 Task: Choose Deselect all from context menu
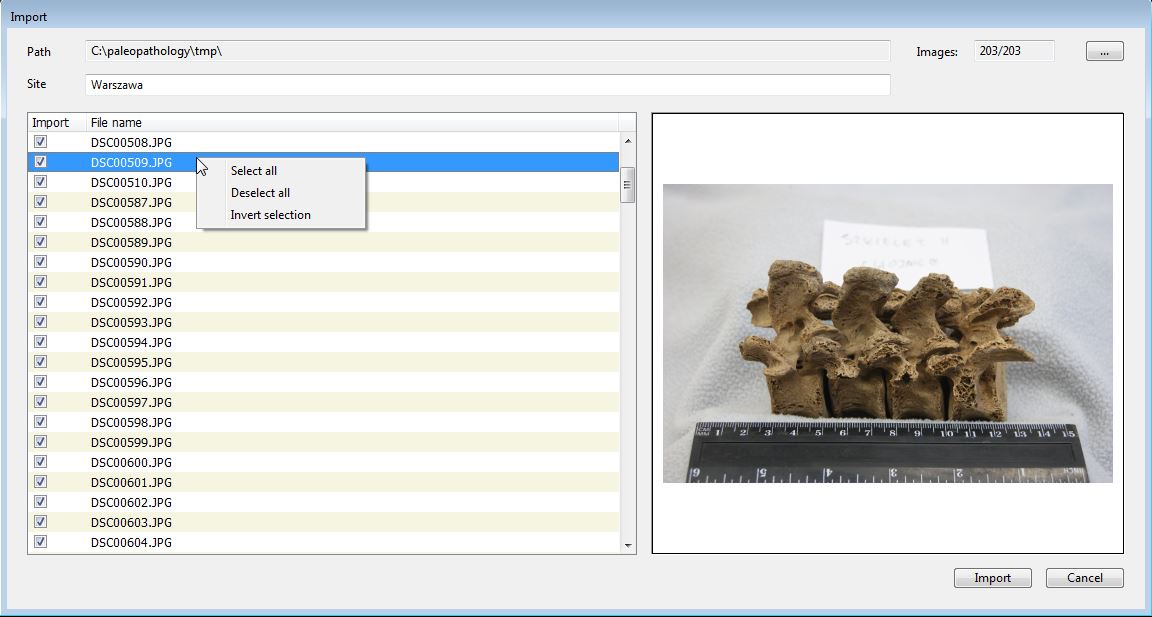pos(260,193)
